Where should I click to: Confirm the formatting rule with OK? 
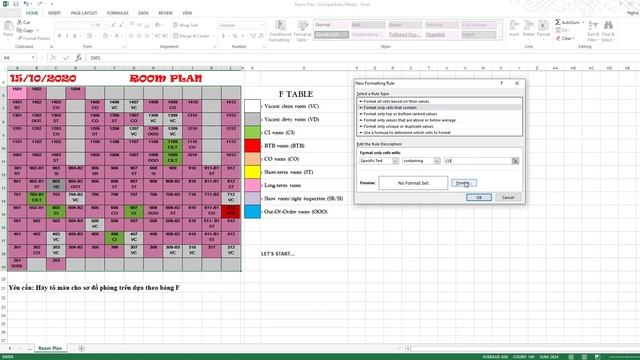(479, 197)
